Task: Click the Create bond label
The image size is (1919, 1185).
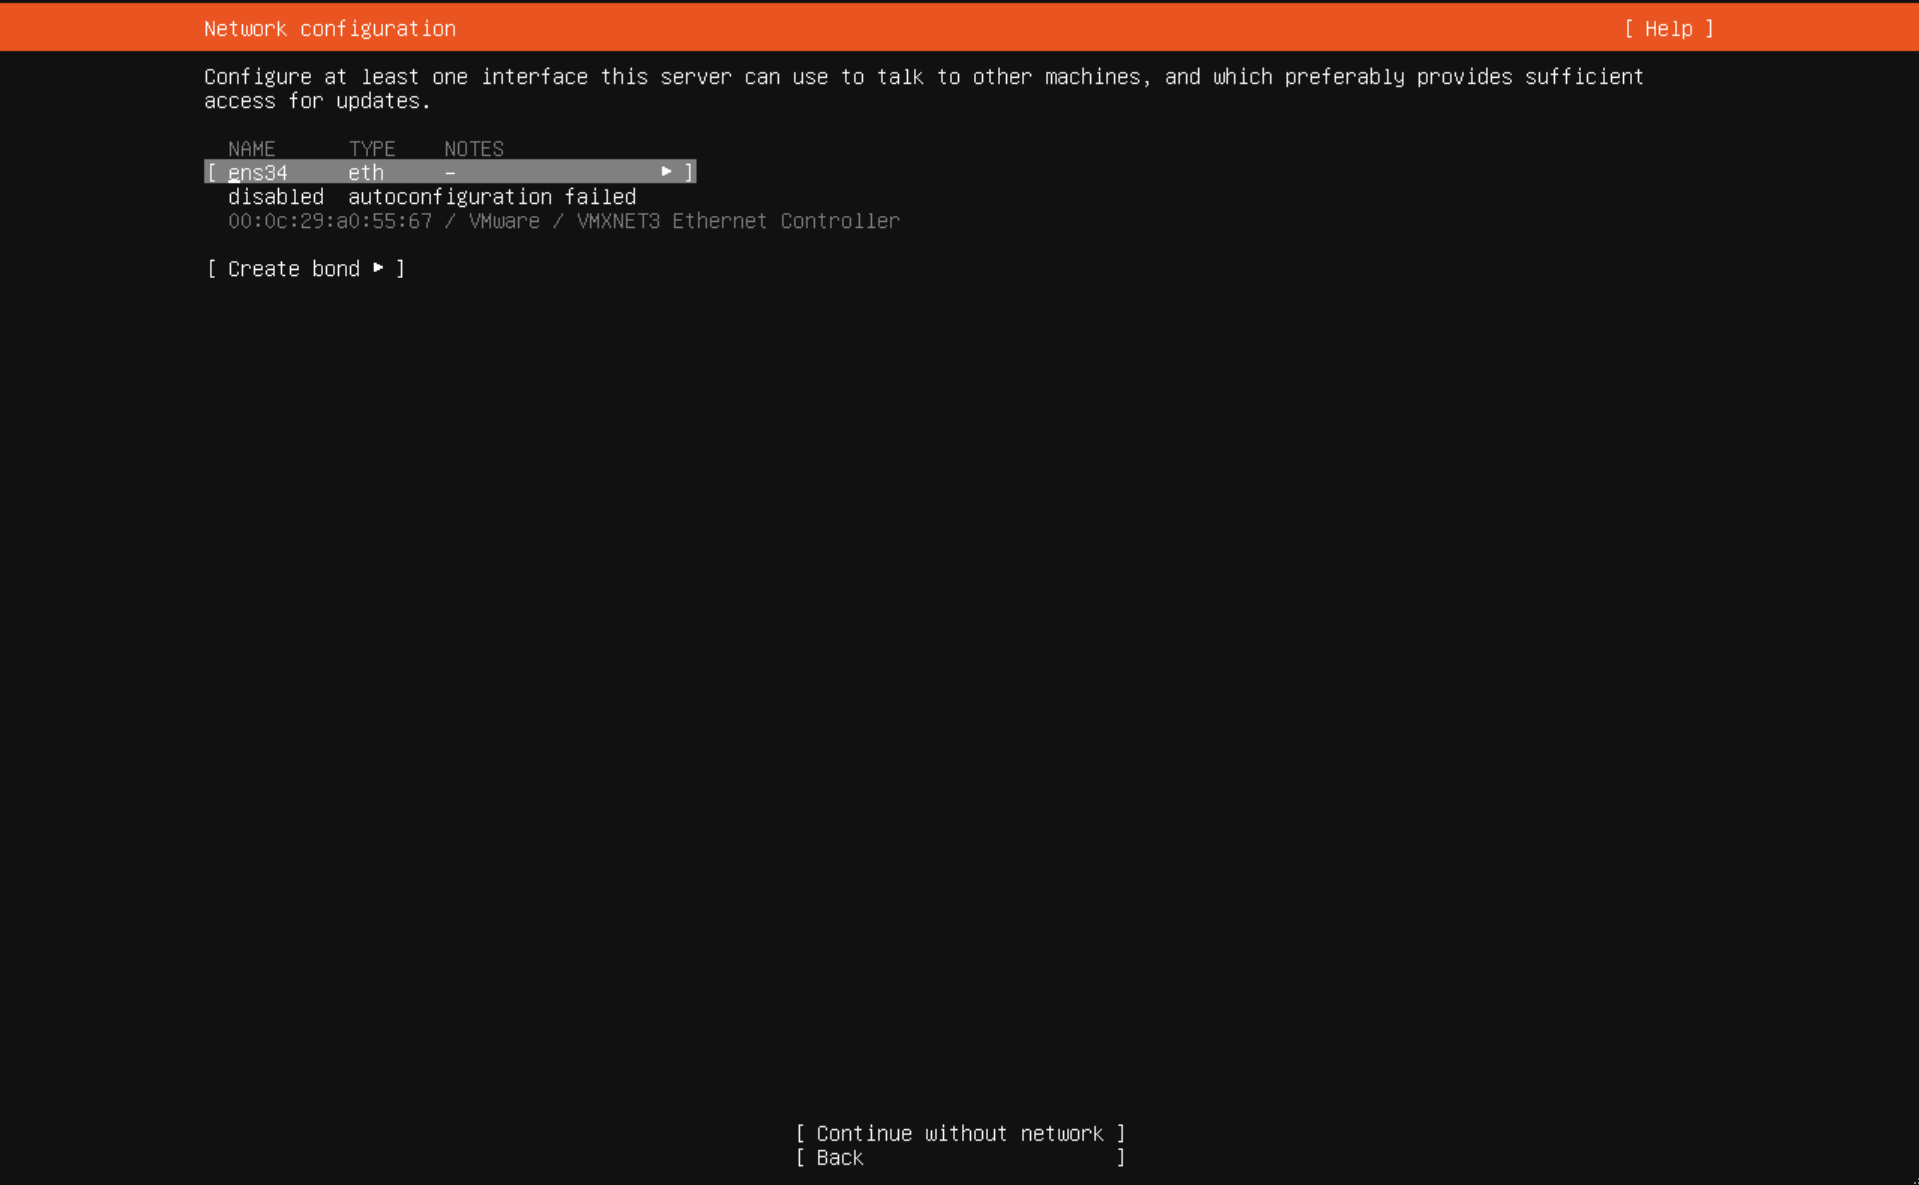Action: (293, 269)
